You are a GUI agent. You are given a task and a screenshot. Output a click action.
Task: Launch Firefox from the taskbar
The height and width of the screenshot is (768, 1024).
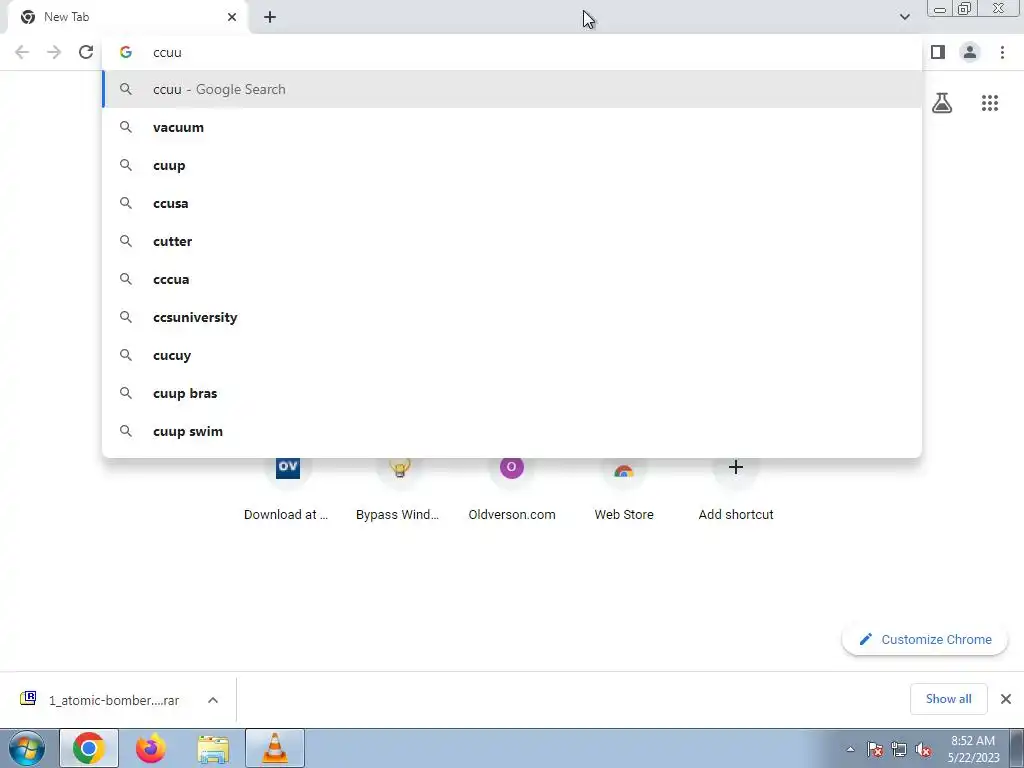tap(150, 748)
